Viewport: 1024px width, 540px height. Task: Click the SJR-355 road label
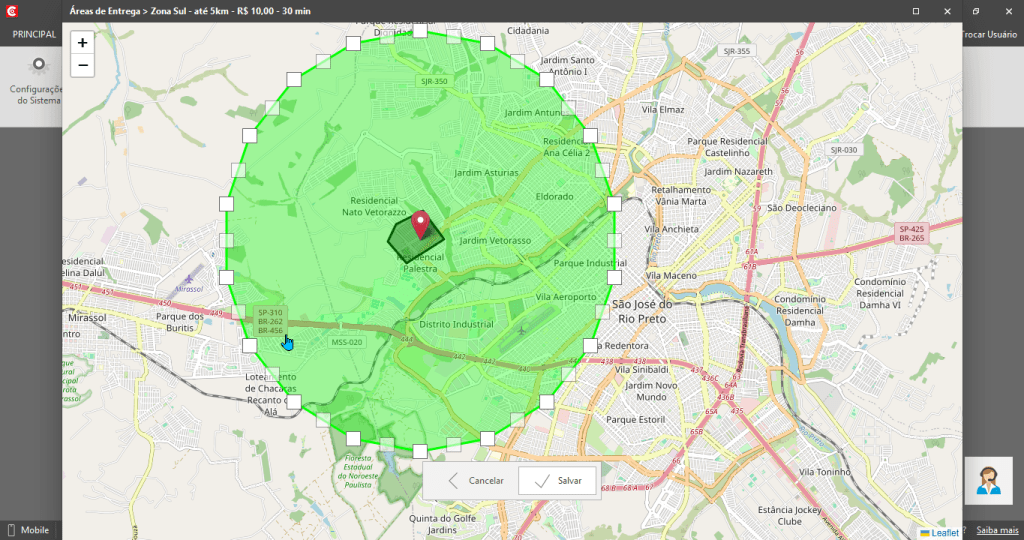pos(737,51)
